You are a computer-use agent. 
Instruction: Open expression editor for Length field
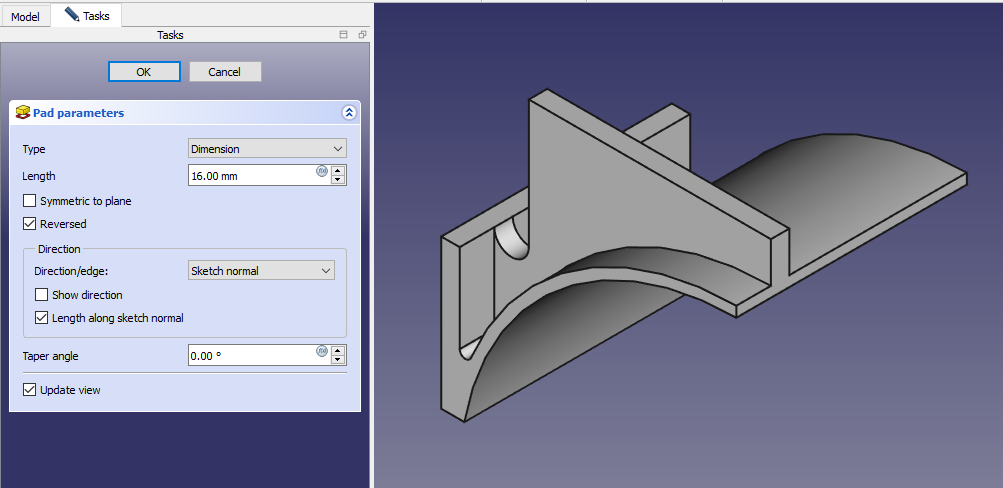[322, 171]
